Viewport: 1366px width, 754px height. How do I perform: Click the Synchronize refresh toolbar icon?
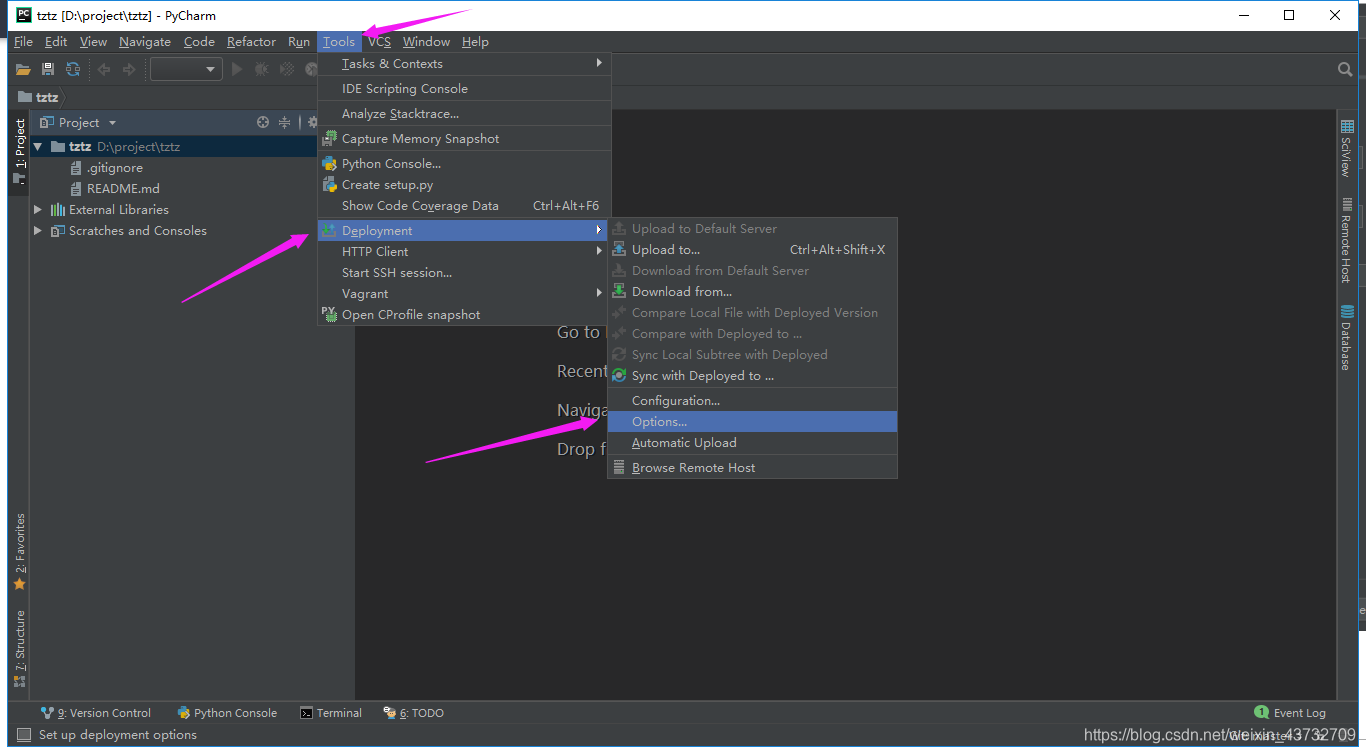click(73, 69)
